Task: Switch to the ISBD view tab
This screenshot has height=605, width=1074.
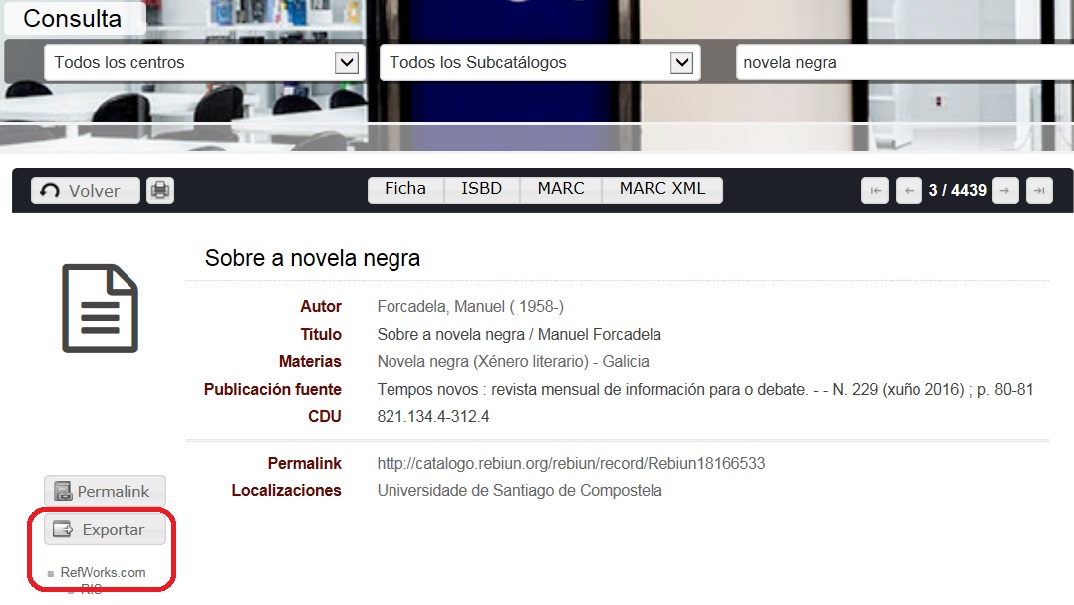Action: (481, 189)
